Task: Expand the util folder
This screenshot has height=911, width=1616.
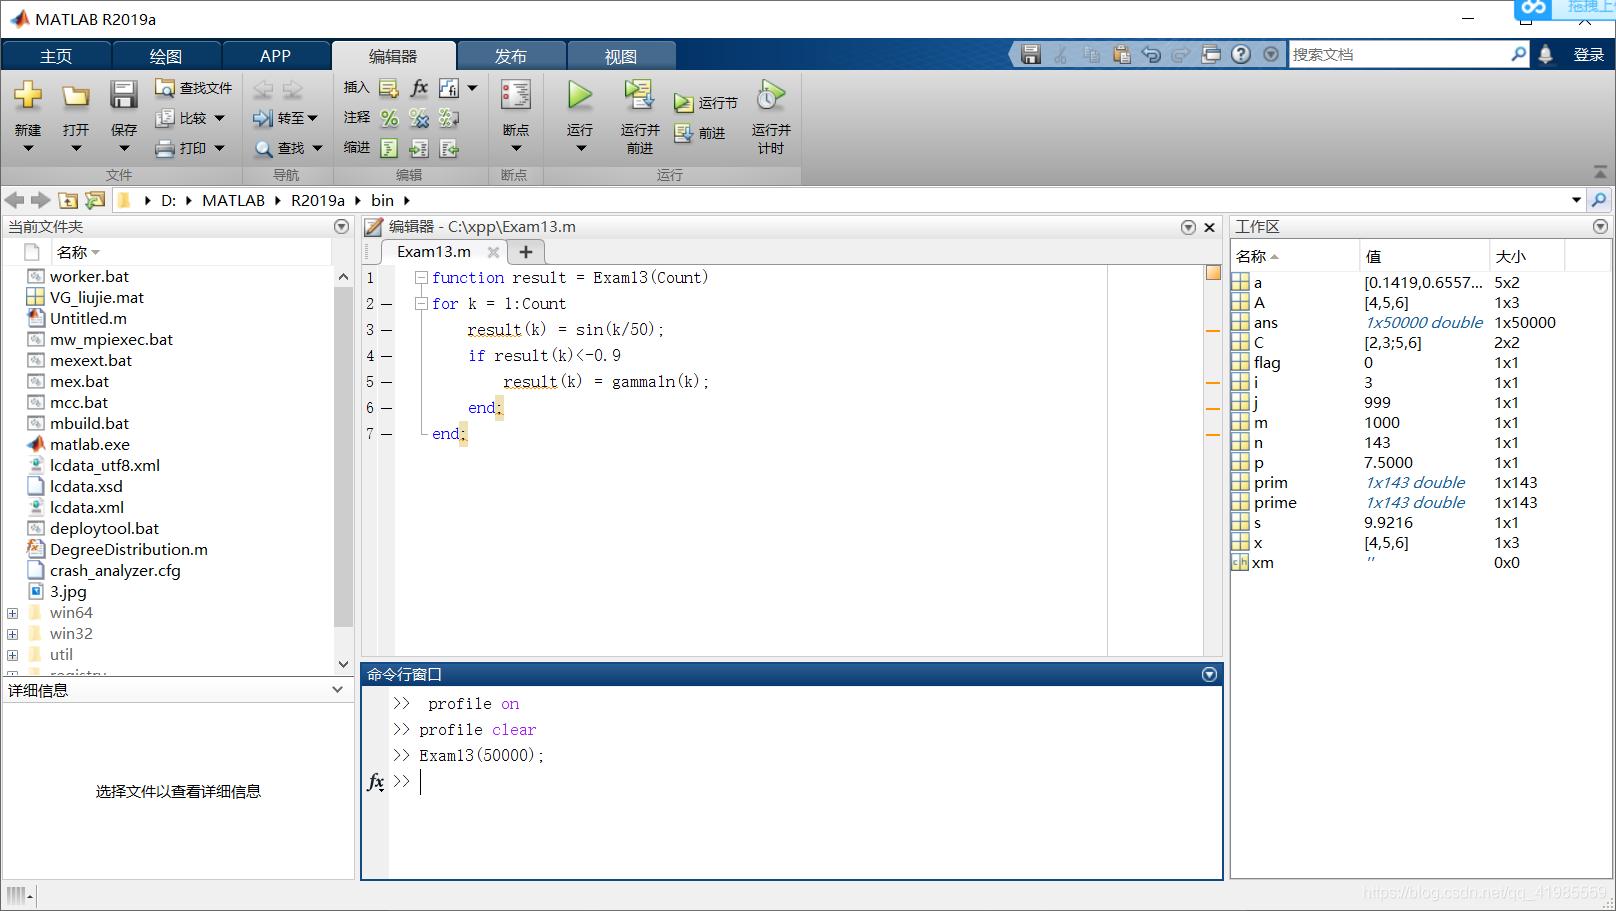Action: [x=12, y=655]
